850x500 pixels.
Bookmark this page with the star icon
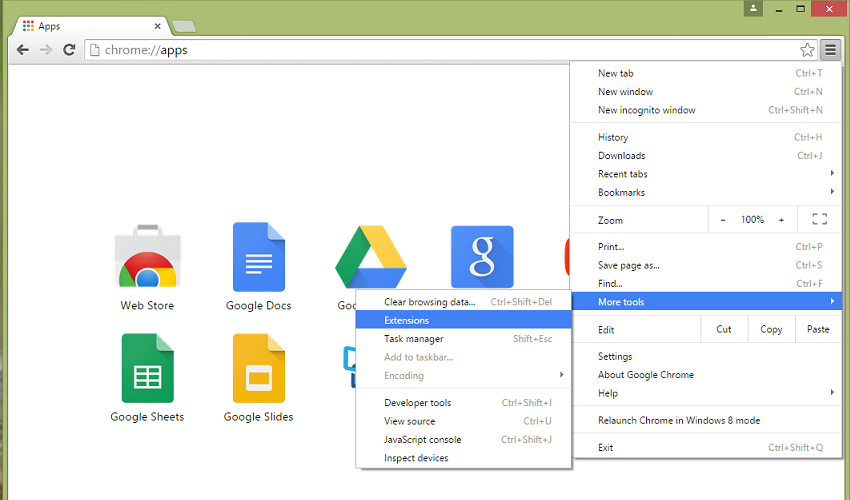click(x=807, y=50)
